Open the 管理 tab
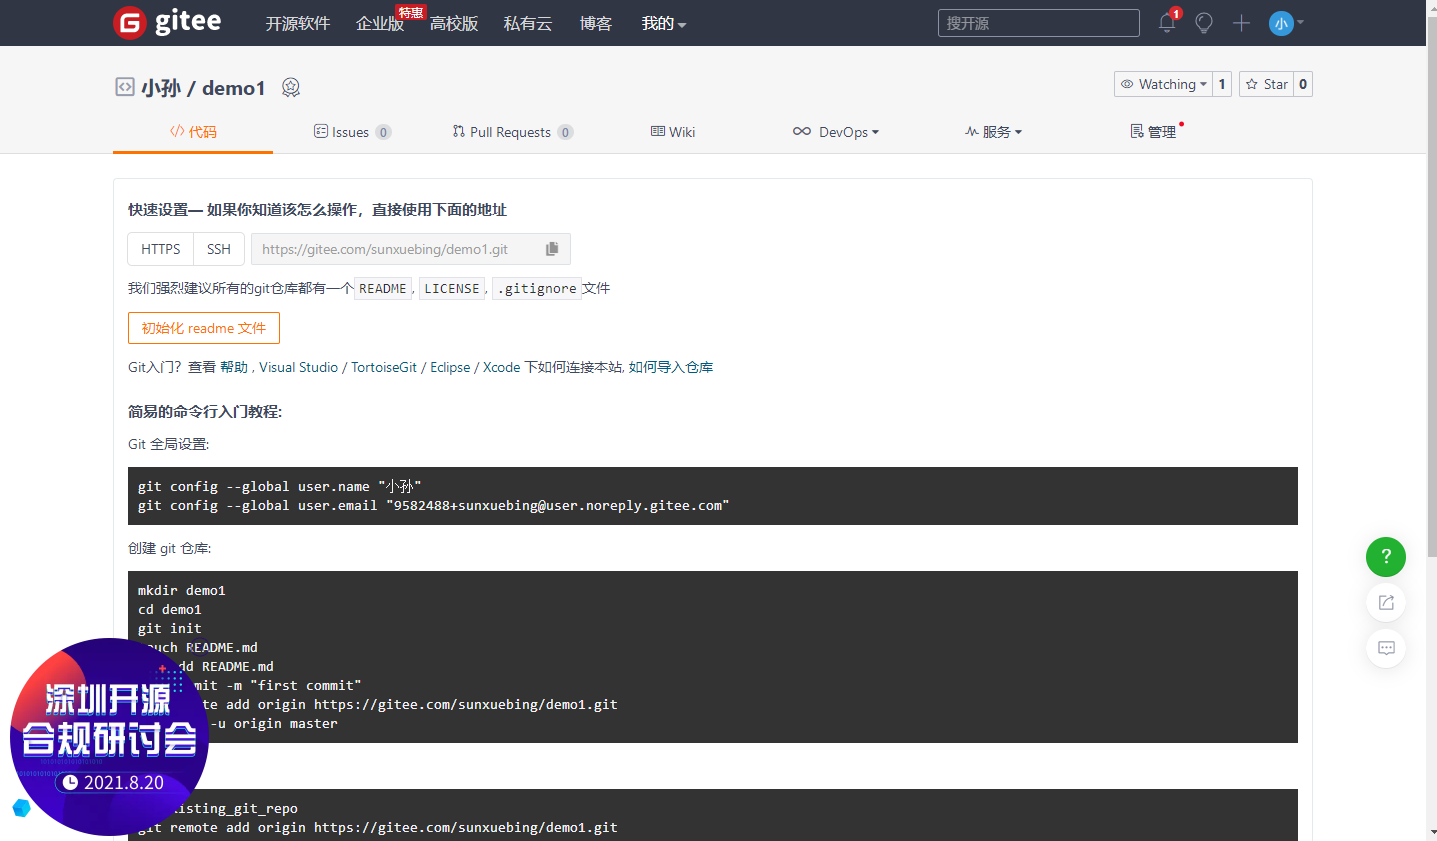The height and width of the screenshot is (841, 1437). (x=1153, y=132)
